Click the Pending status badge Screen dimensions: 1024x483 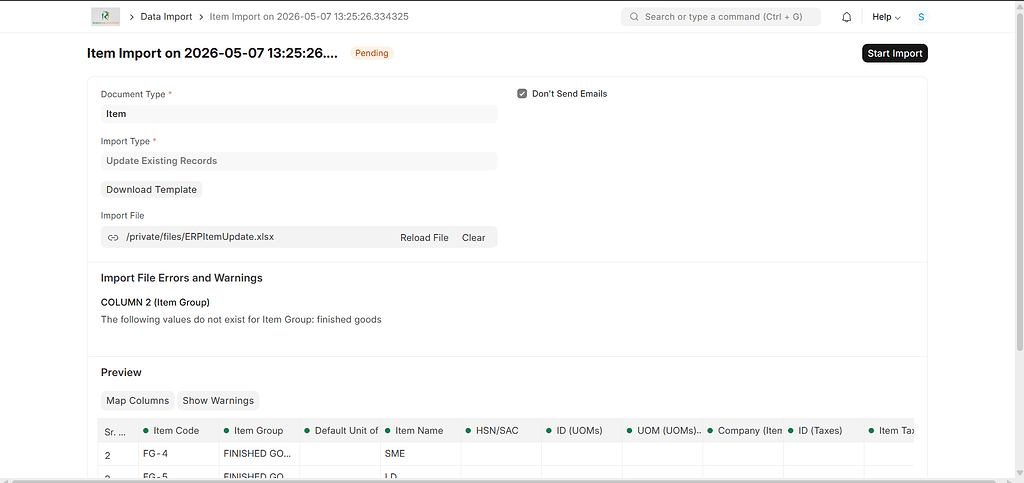tap(372, 54)
